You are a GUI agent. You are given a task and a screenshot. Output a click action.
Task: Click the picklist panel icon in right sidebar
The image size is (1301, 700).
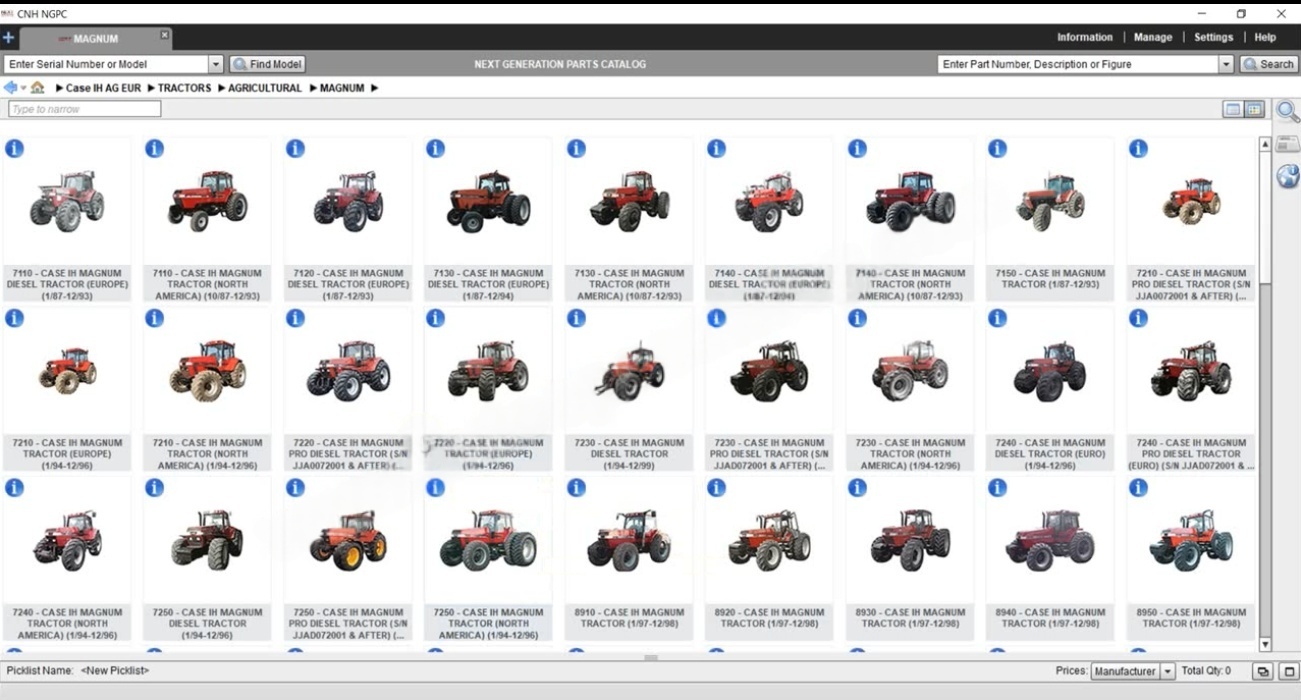click(1288, 144)
